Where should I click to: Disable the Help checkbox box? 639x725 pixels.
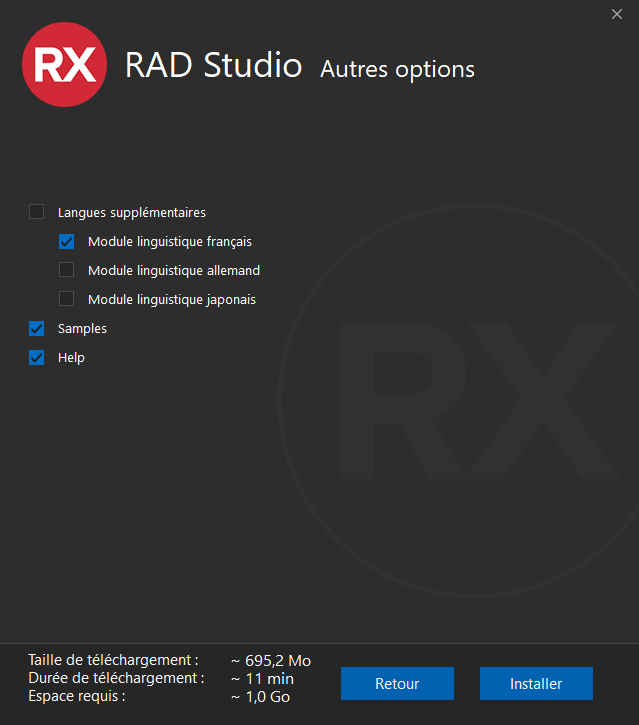[37, 357]
